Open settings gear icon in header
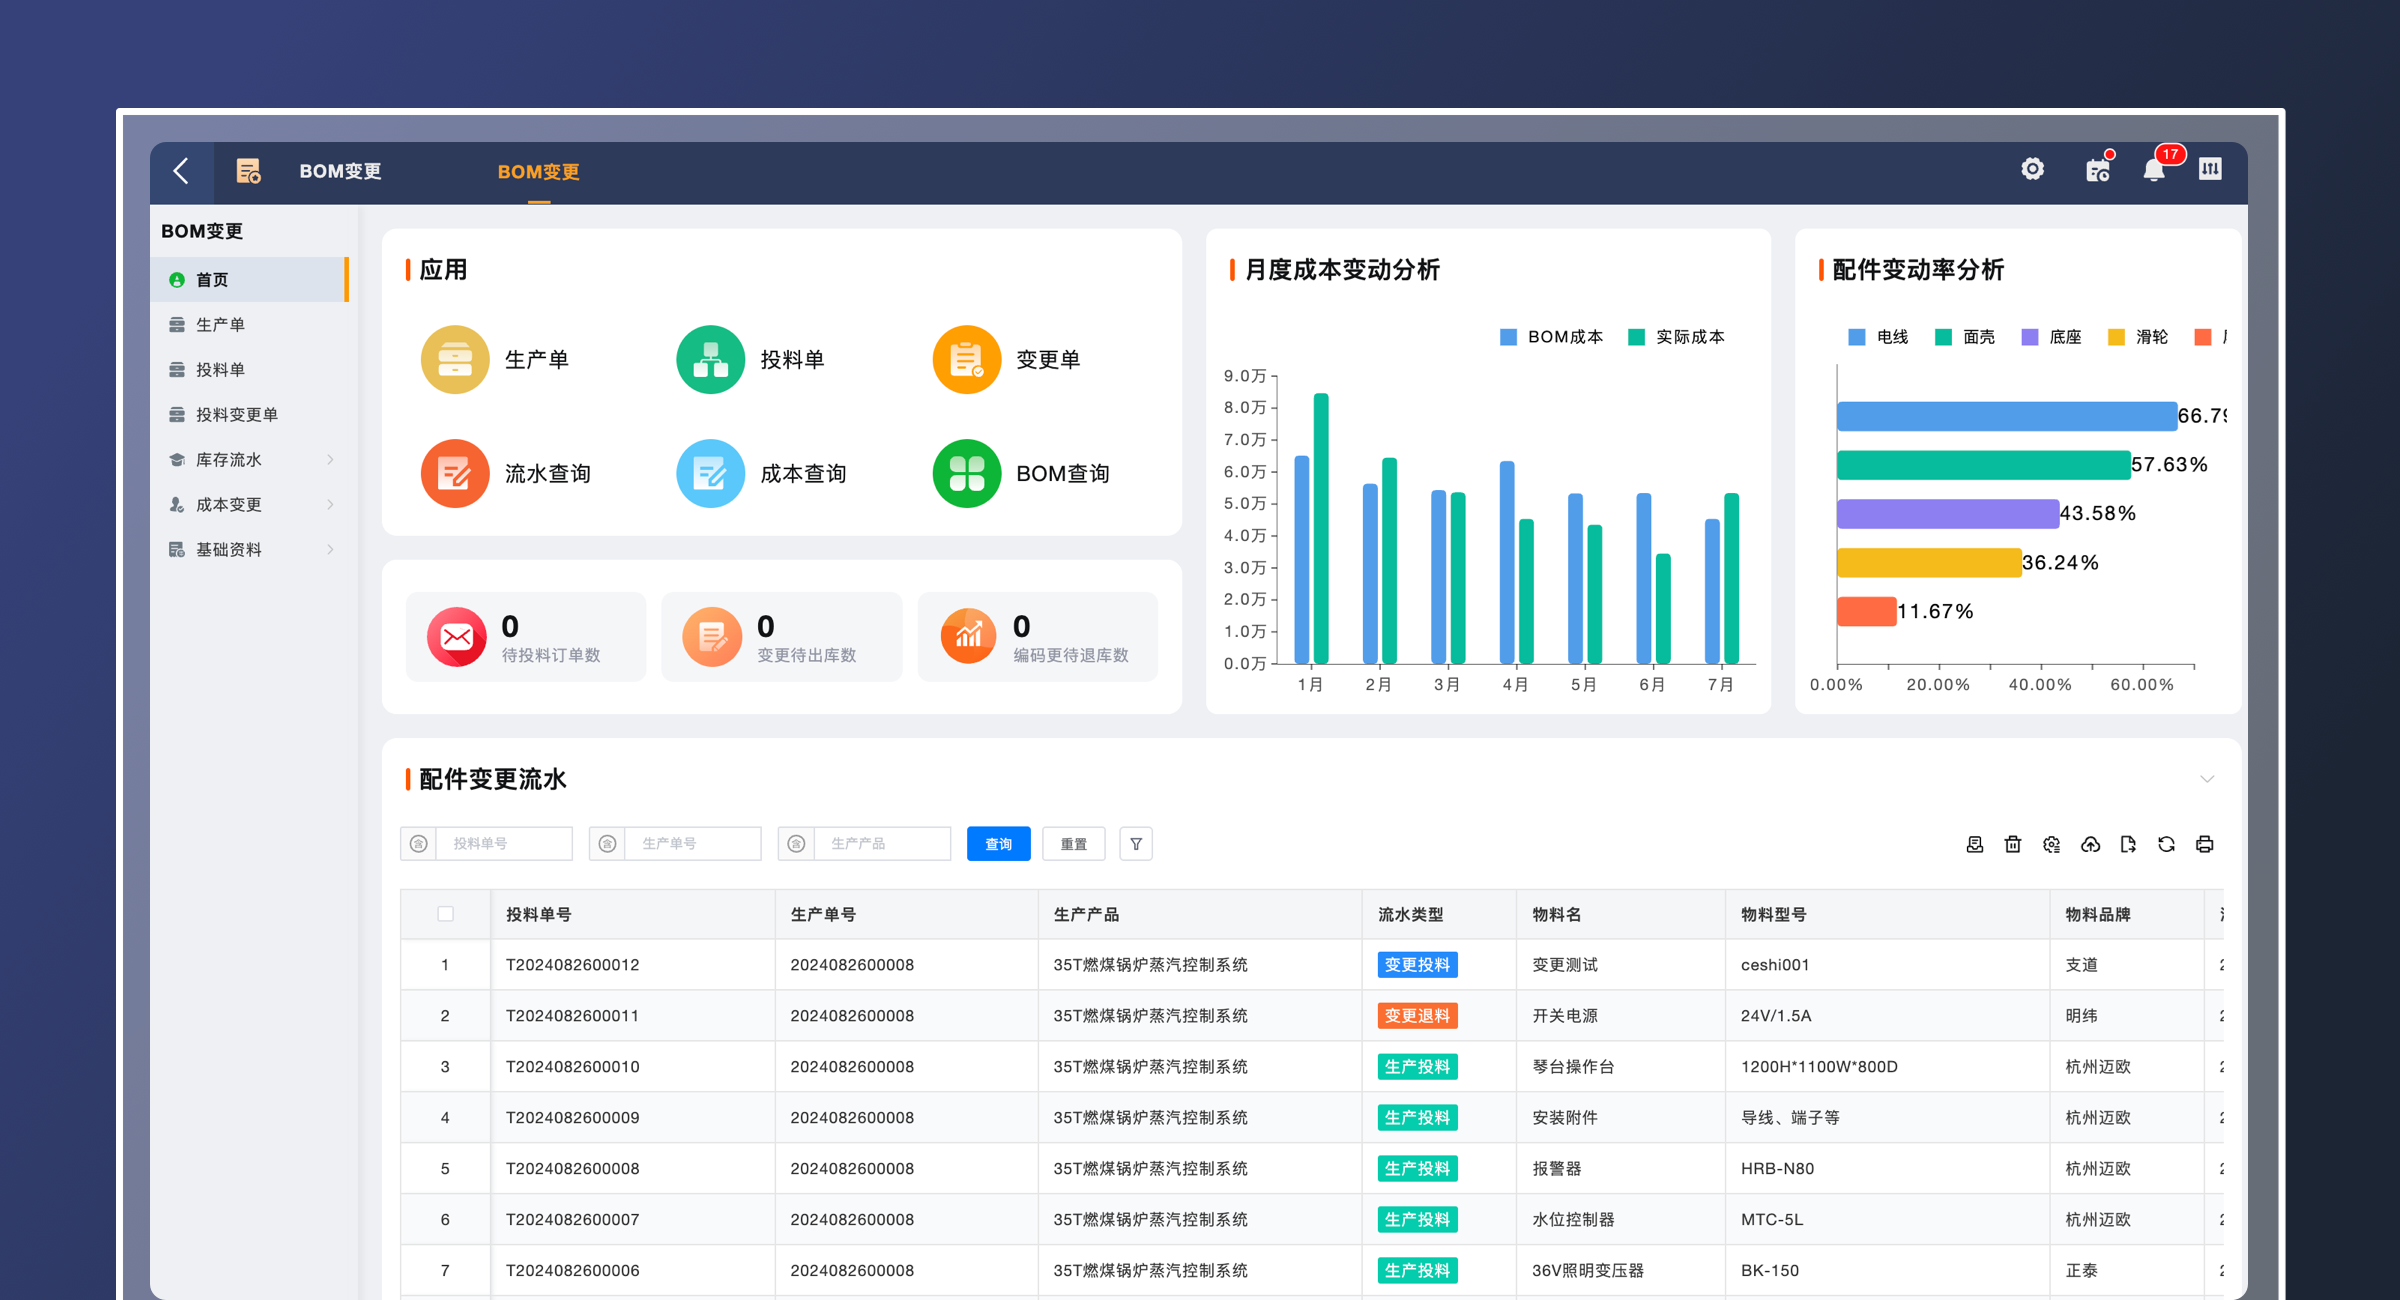 [2032, 170]
